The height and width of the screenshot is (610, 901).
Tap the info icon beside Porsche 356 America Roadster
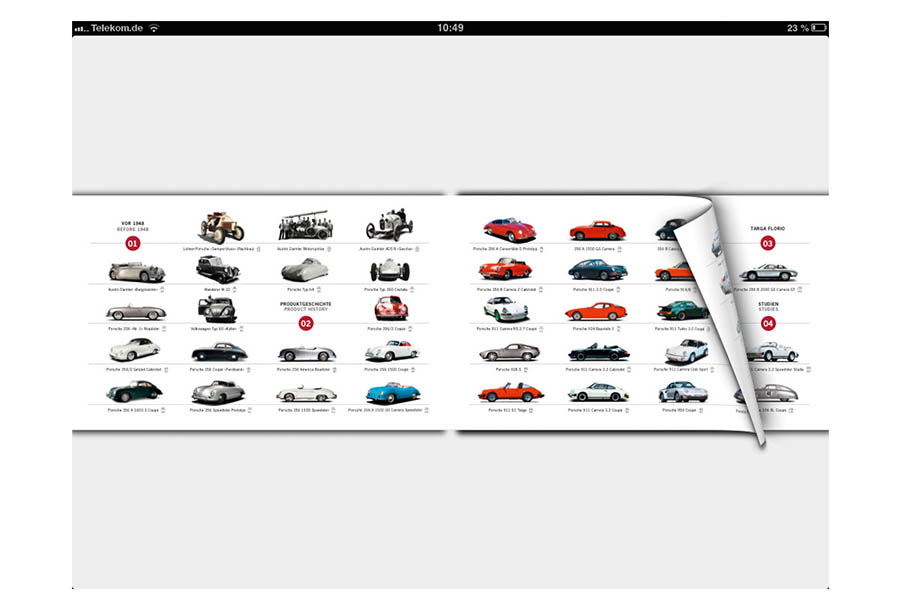click(334, 370)
